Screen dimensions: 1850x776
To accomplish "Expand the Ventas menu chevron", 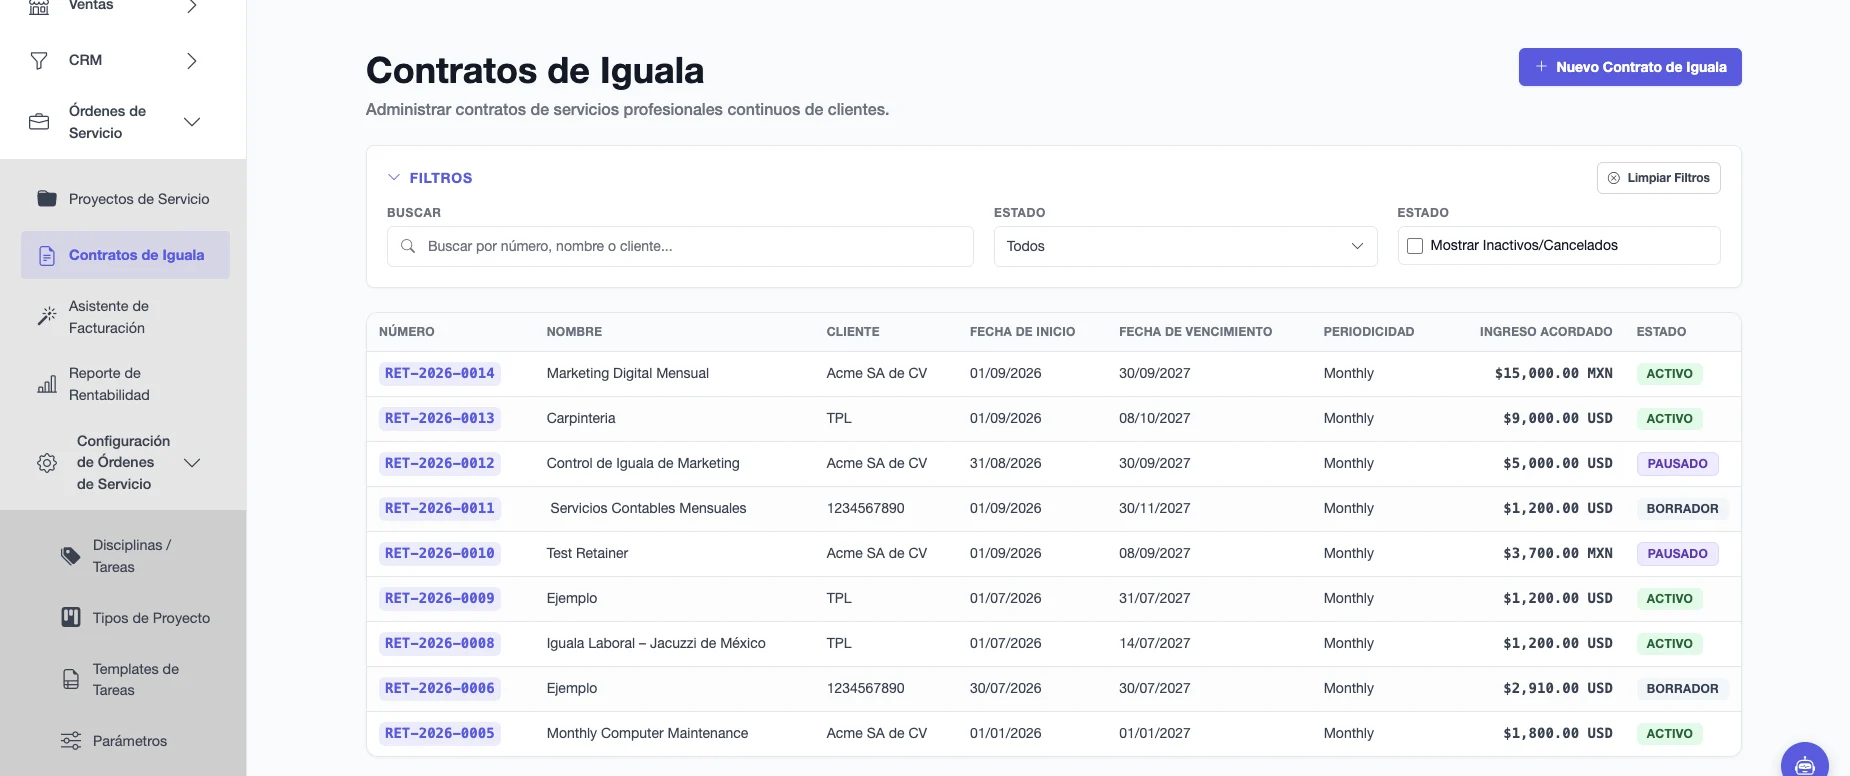I will (x=192, y=6).
